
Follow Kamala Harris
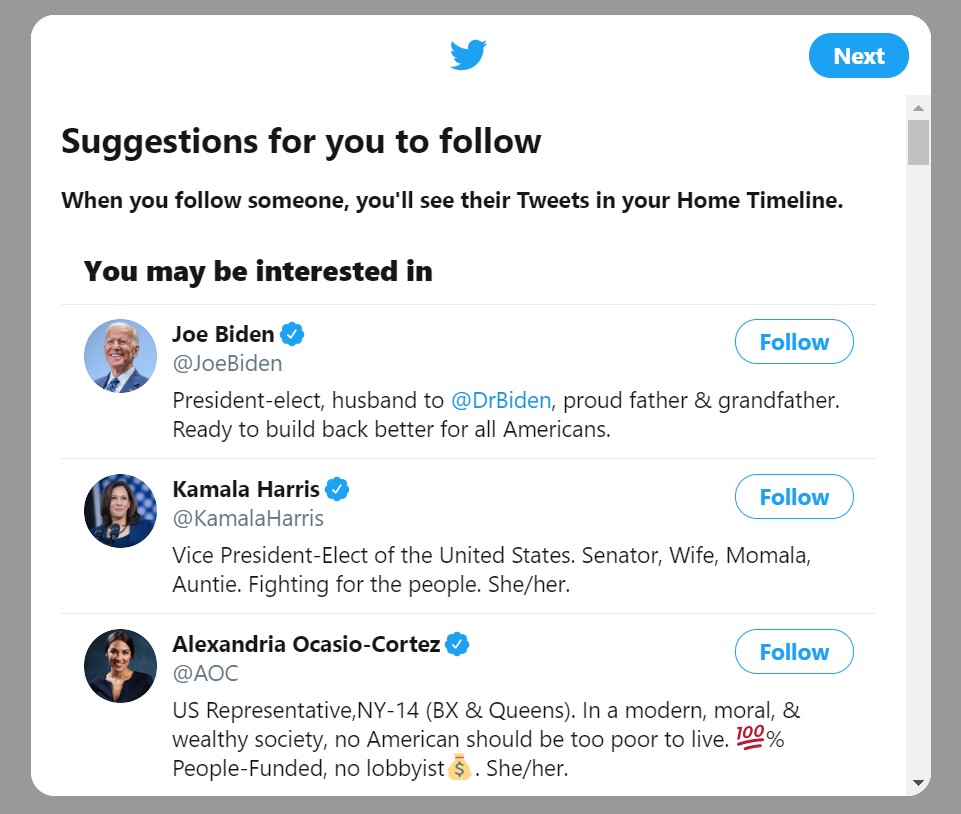[x=794, y=497]
